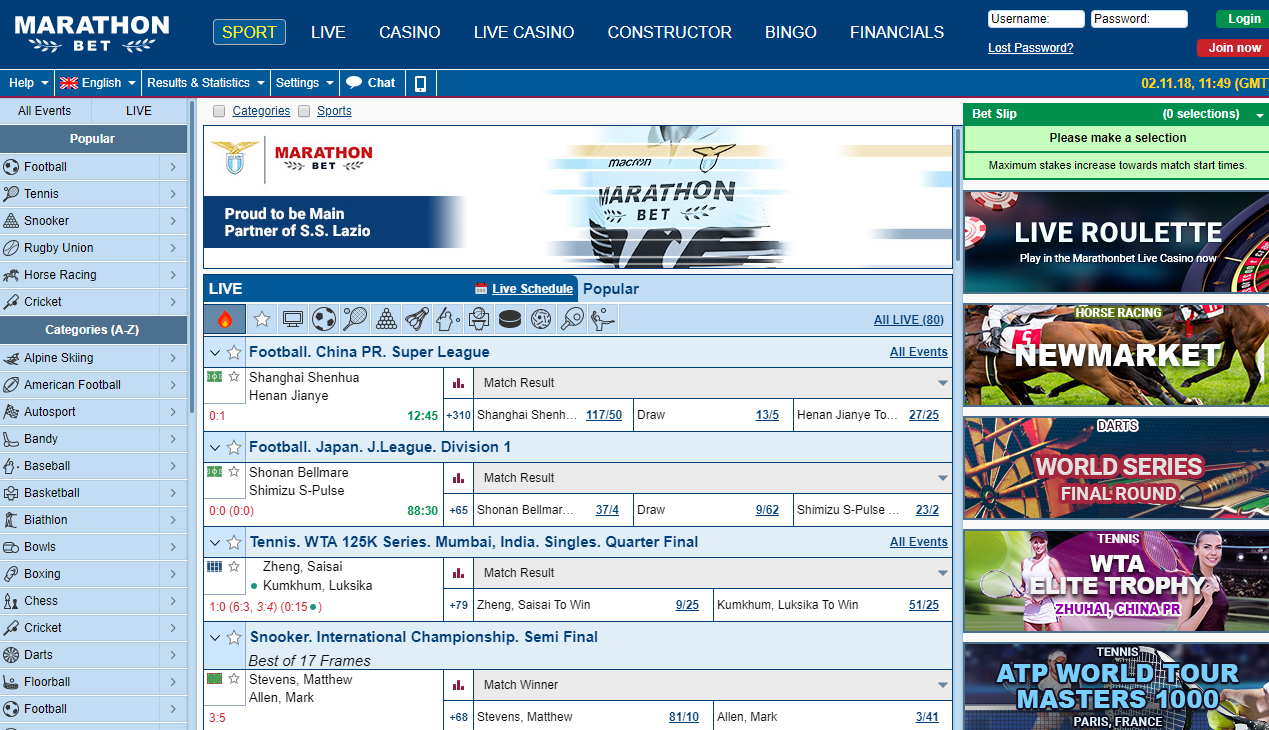The width and height of the screenshot is (1269, 730).
Task: Open the BINGO section
Action: click(791, 32)
